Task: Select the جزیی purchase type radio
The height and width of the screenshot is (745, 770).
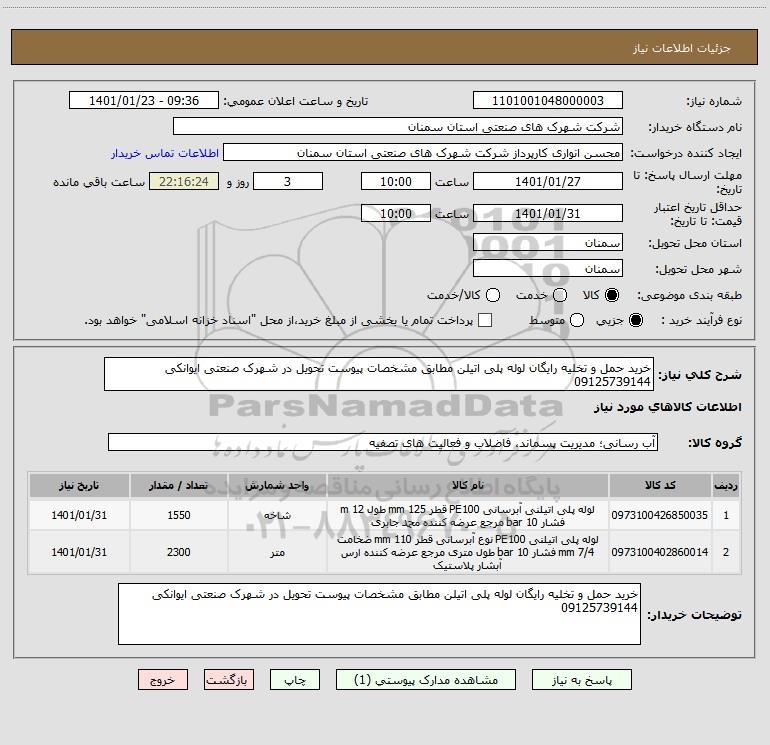Action: (x=636, y=320)
